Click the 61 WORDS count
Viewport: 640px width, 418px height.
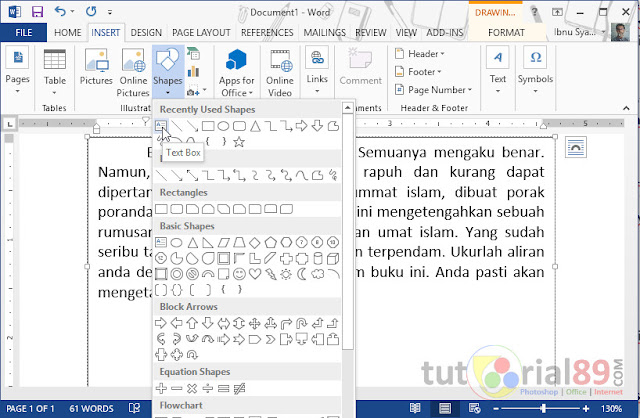click(91, 409)
